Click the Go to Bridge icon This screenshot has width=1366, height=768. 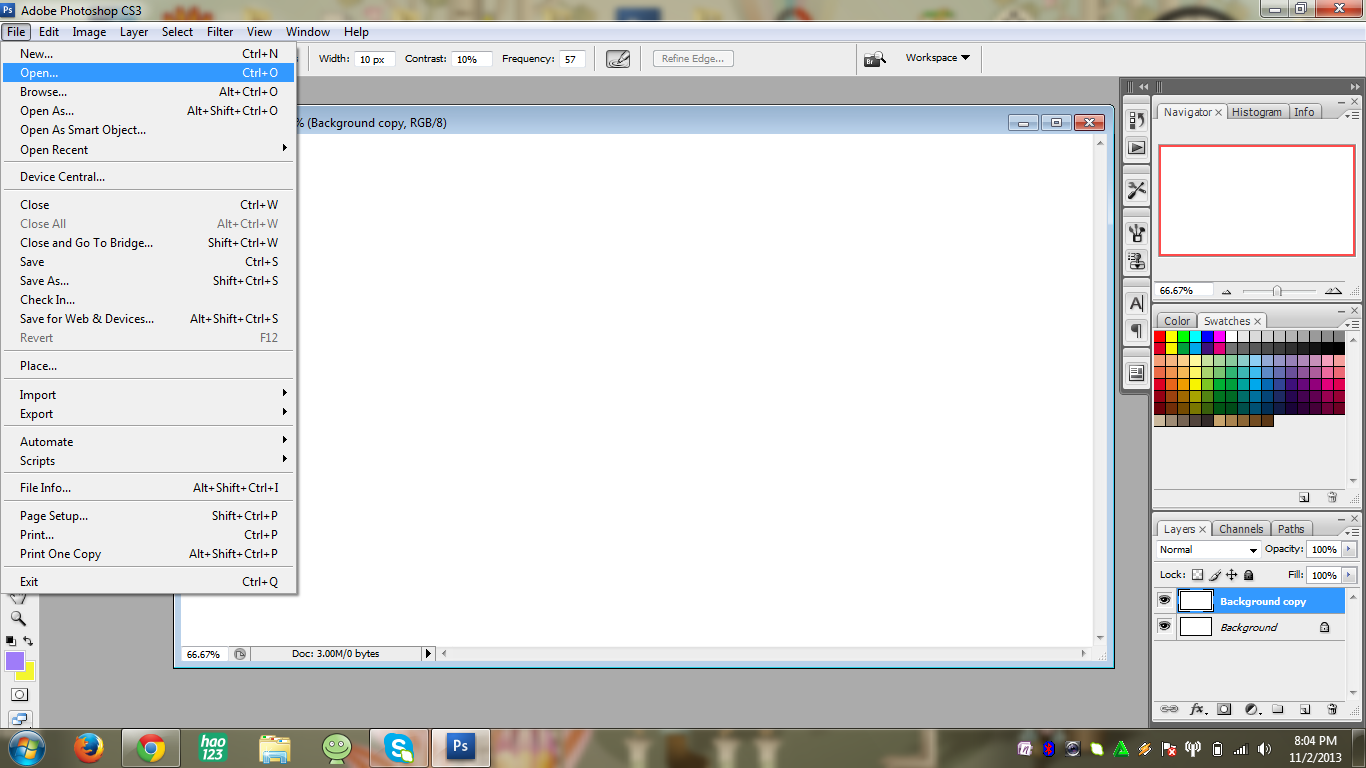click(x=875, y=59)
